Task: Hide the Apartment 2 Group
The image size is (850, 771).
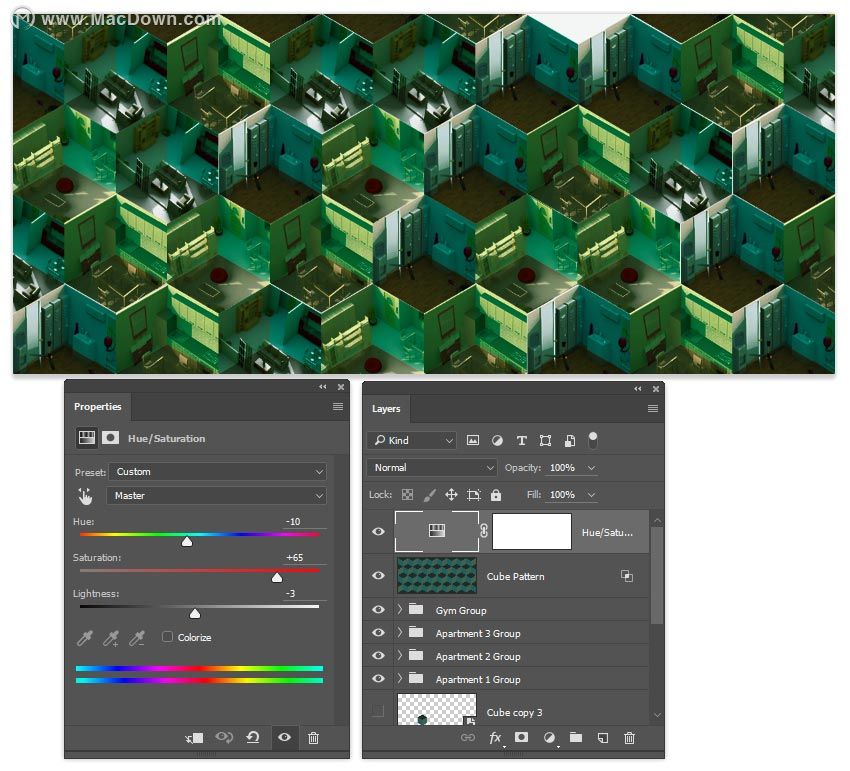Action: (378, 656)
